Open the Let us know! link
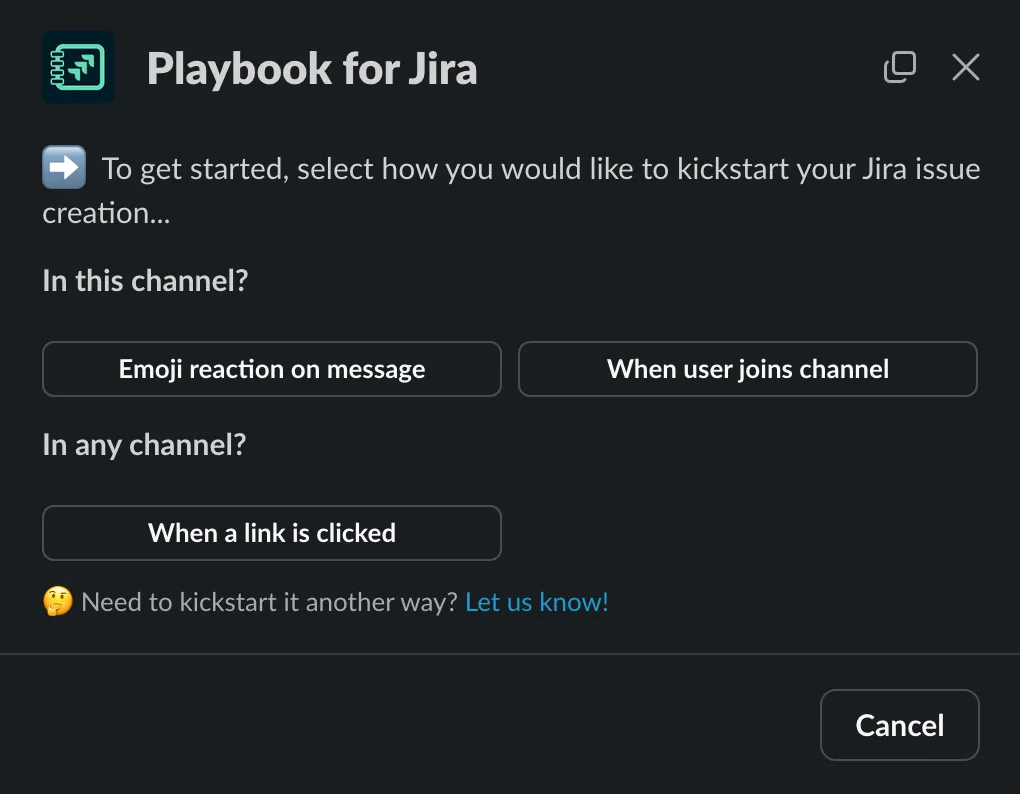 (x=537, y=602)
